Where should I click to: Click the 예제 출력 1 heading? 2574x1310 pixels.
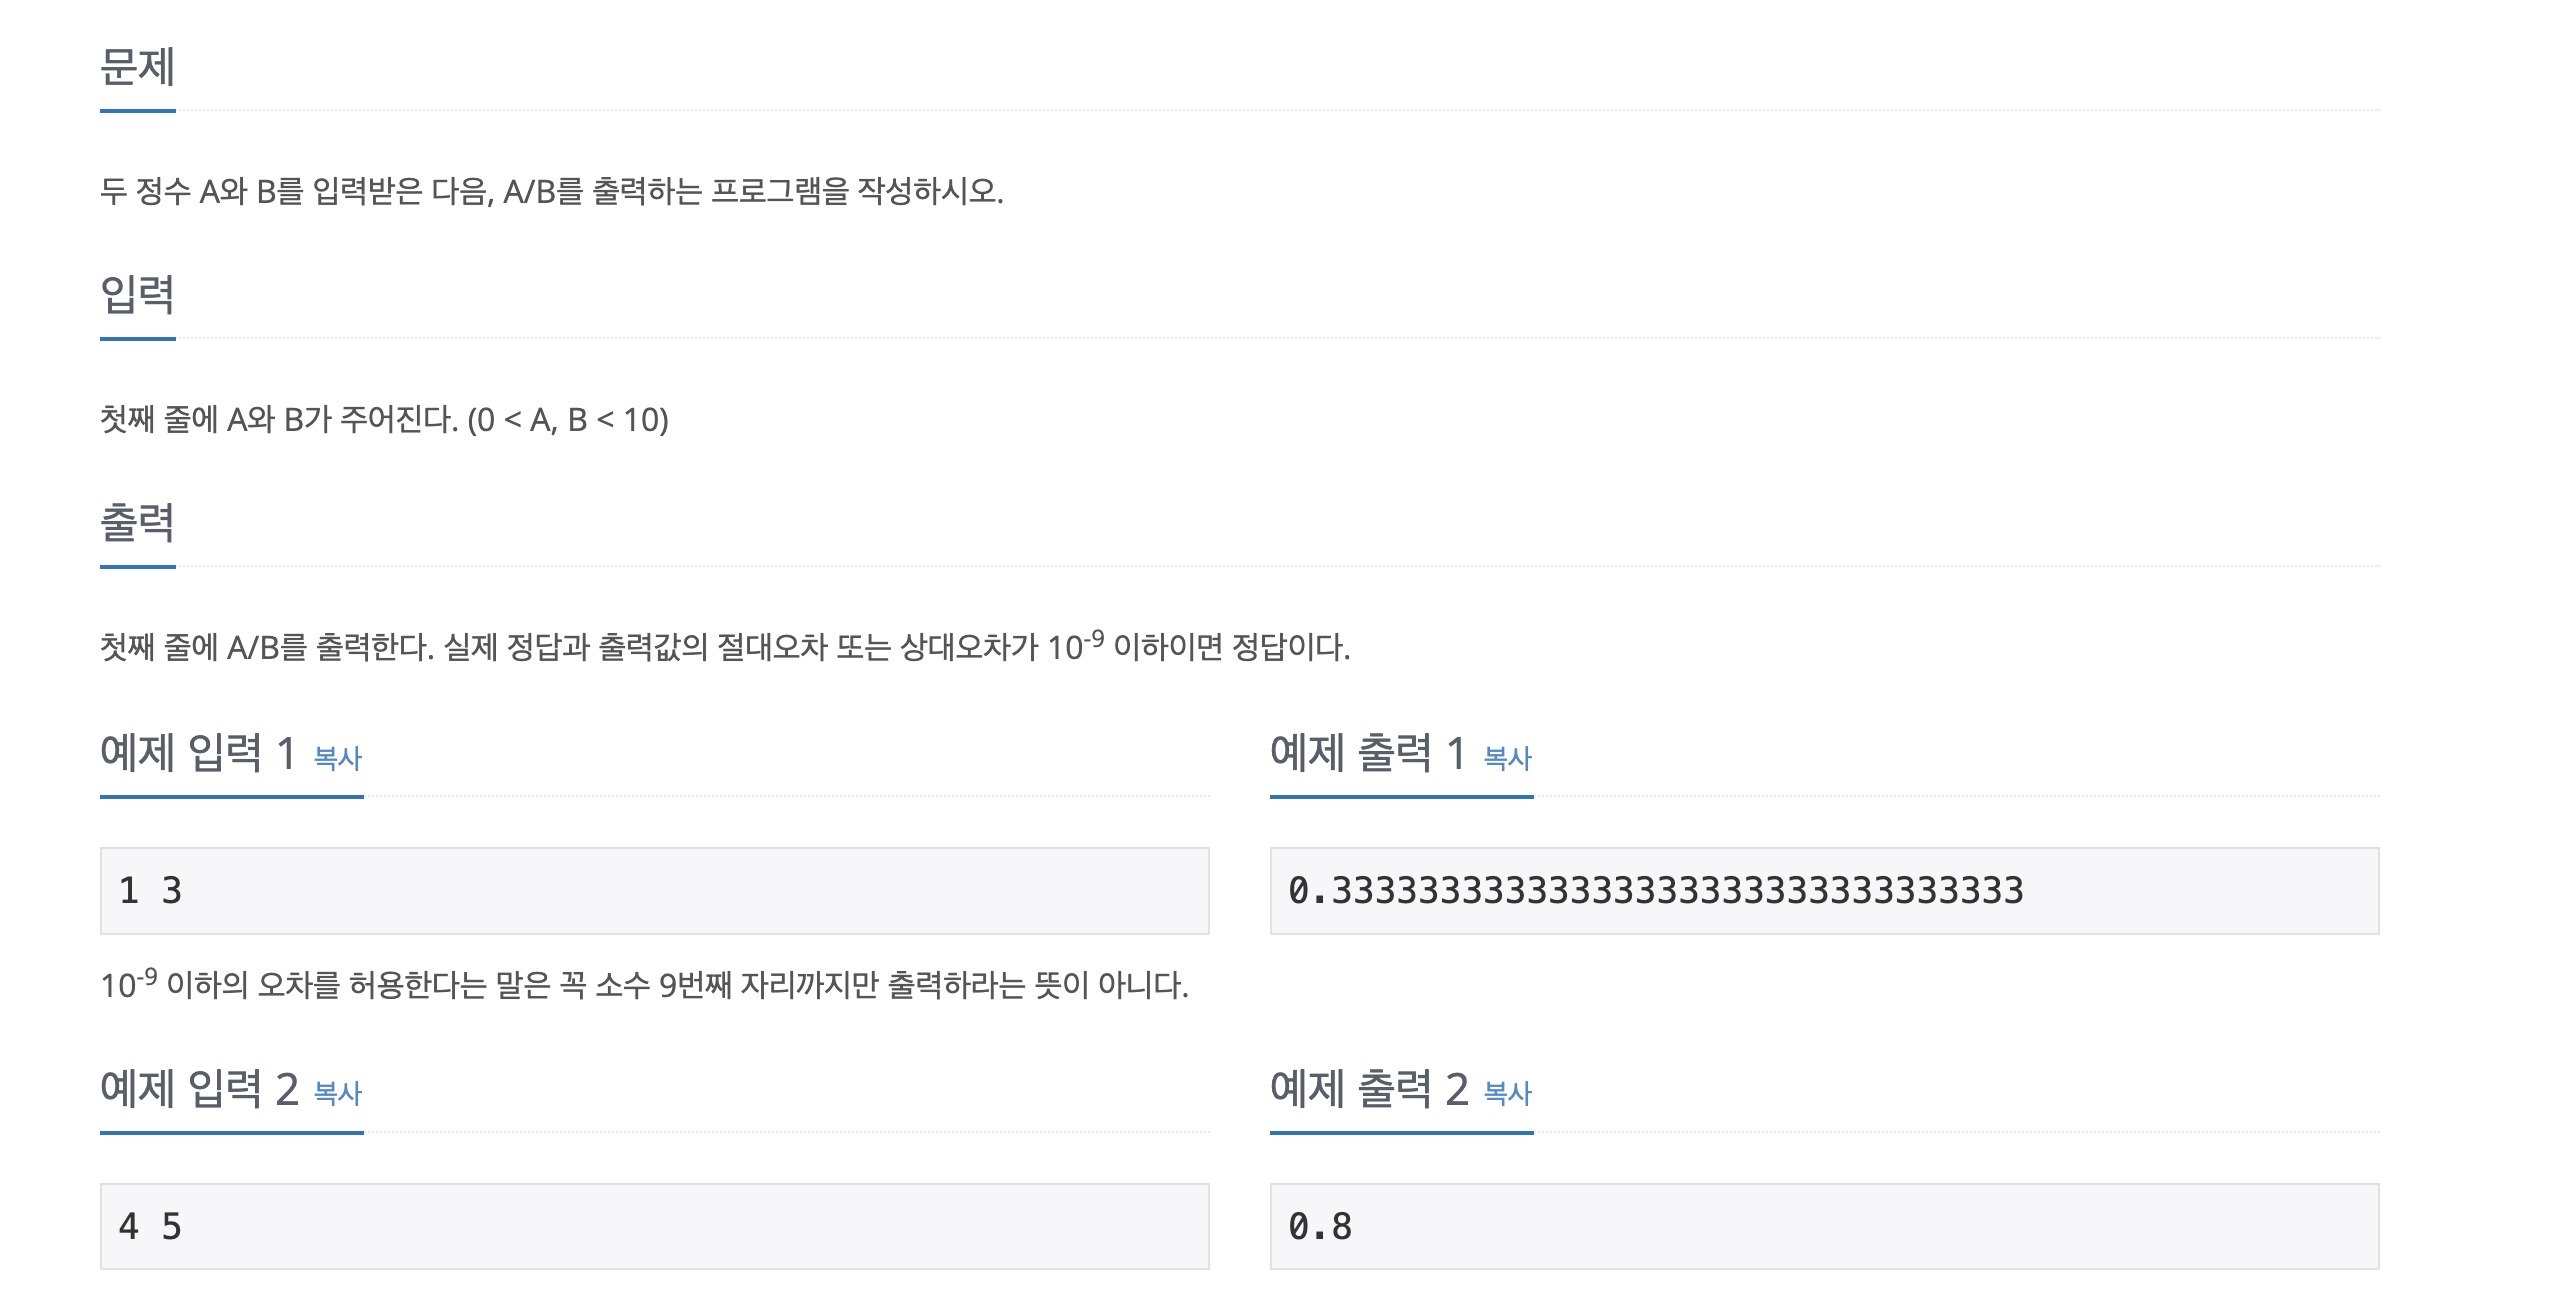pos(1368,753)
